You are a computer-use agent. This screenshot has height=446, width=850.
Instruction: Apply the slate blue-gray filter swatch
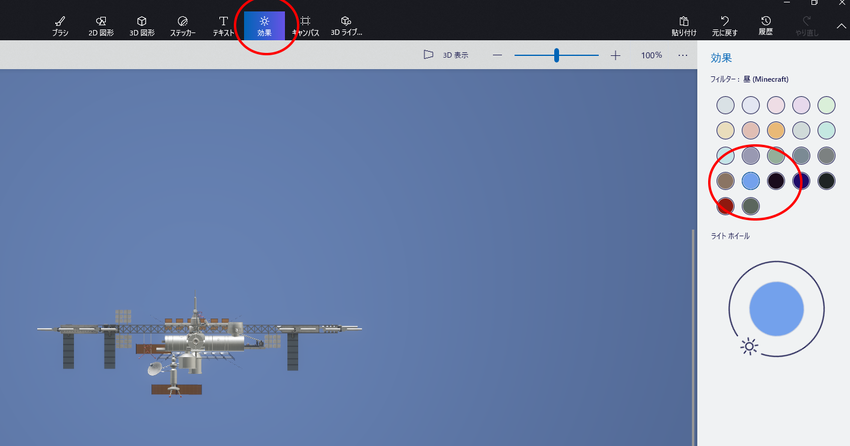click(801, 156)
